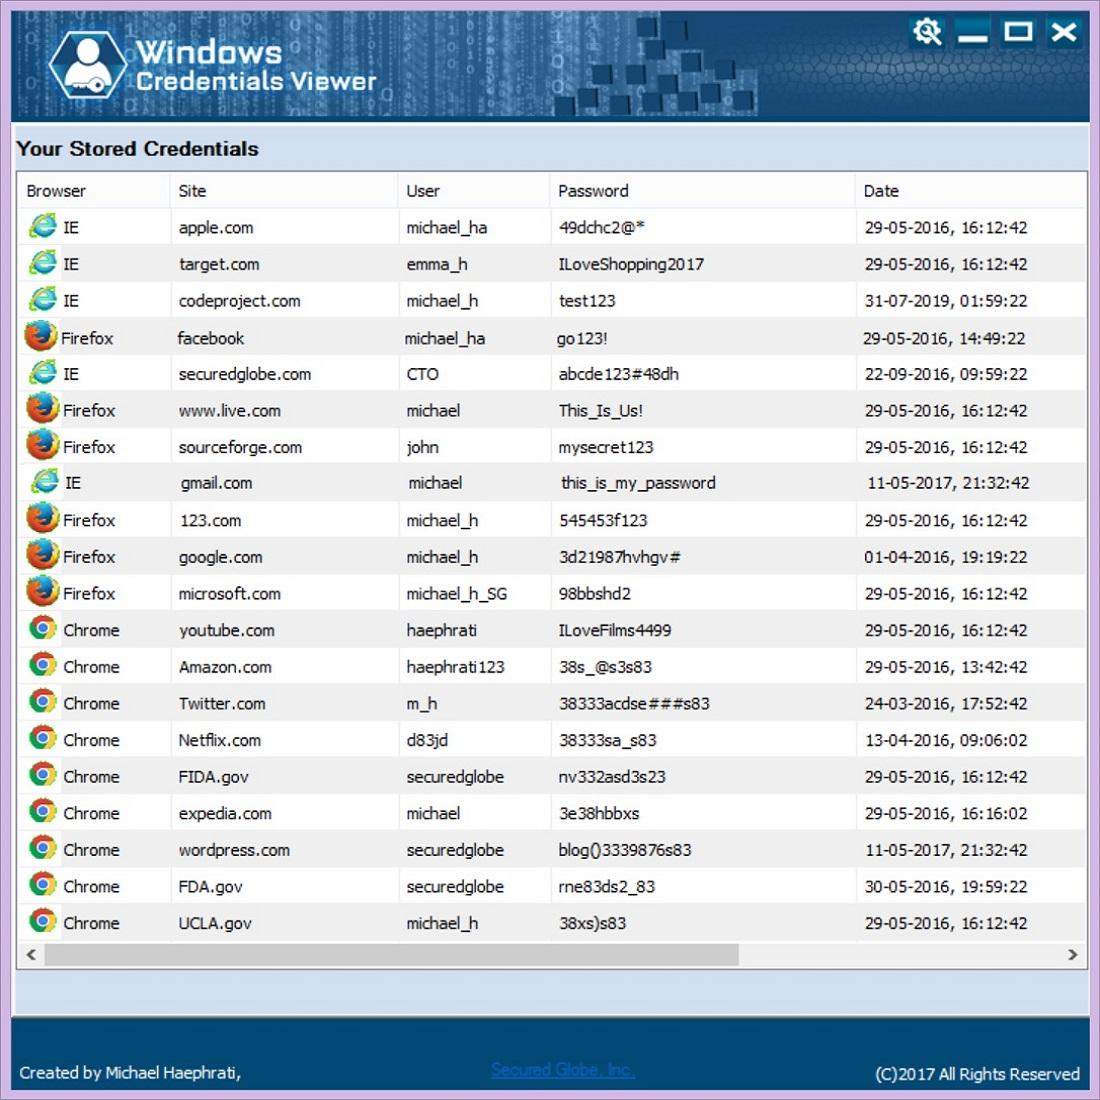
Task: Click the password ILoveFilms4499
Action: (615, 630)
